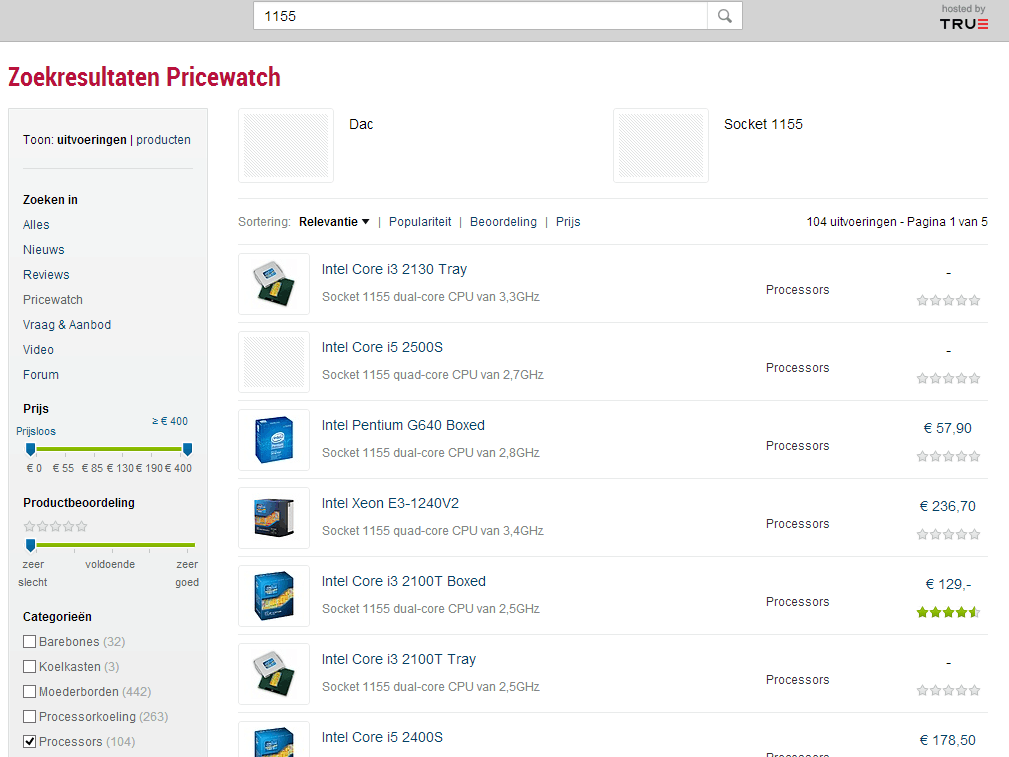
Task: Open Intel Core i5 2500S link
Action: click(382, 348)
